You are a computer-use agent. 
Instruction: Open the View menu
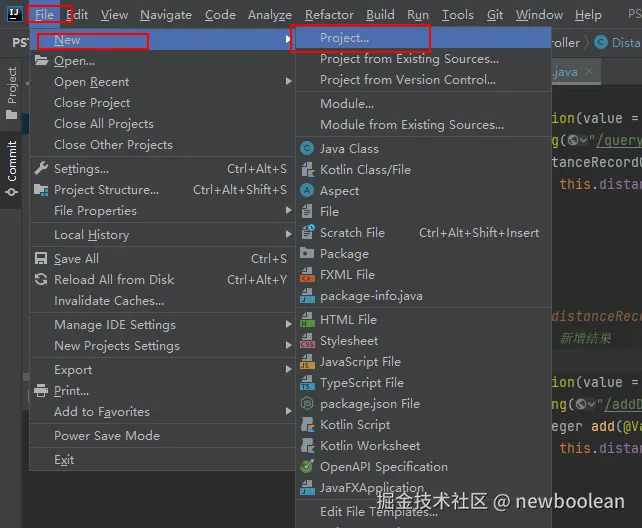114,15
